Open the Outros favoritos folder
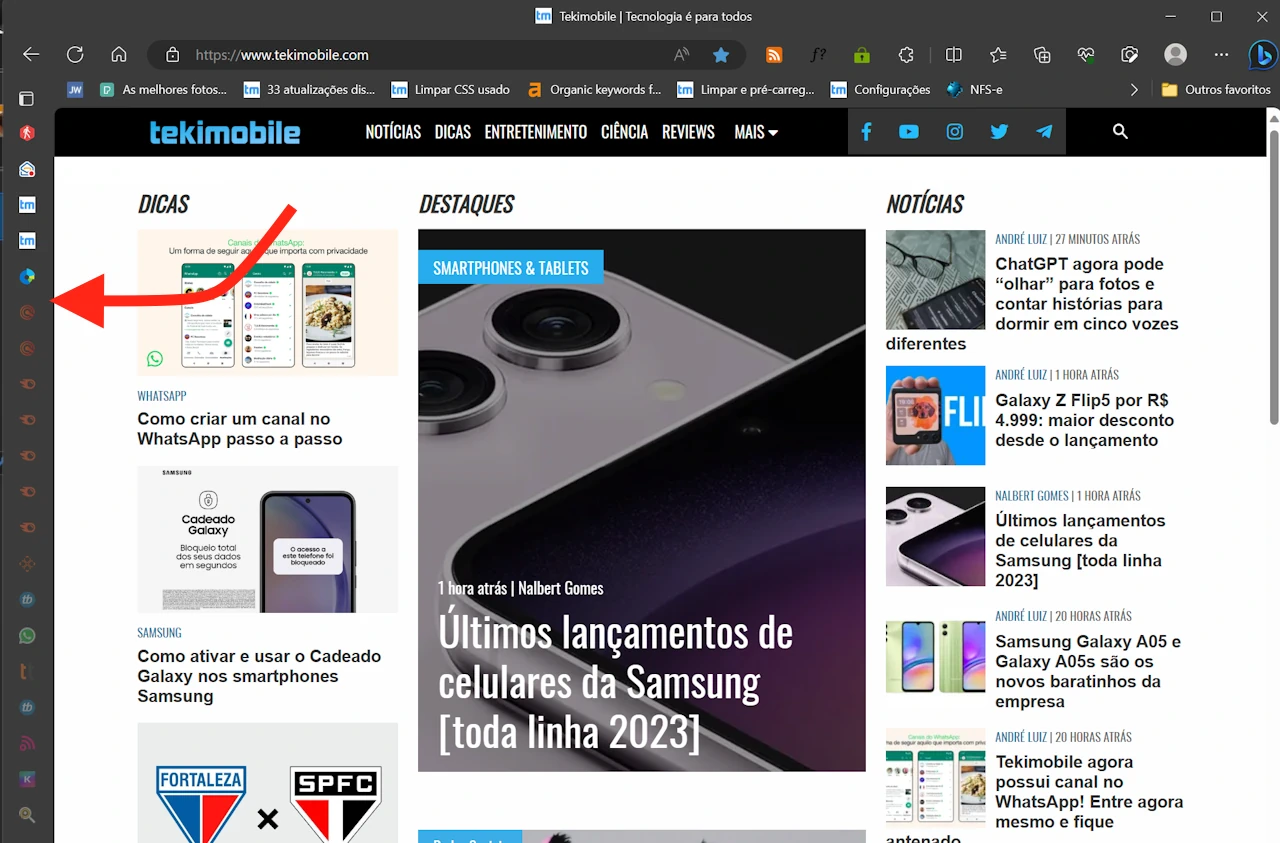Viewport: 1280px width, 843px height. [1216, 89]
